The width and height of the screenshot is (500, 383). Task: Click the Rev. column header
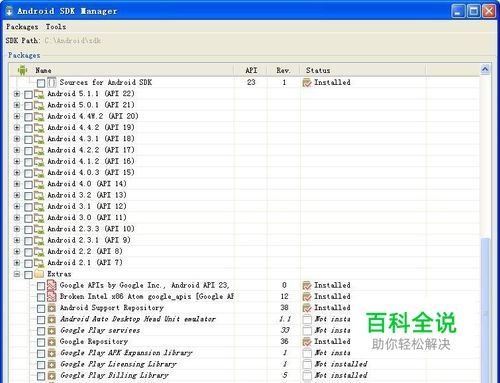[283, 70]
